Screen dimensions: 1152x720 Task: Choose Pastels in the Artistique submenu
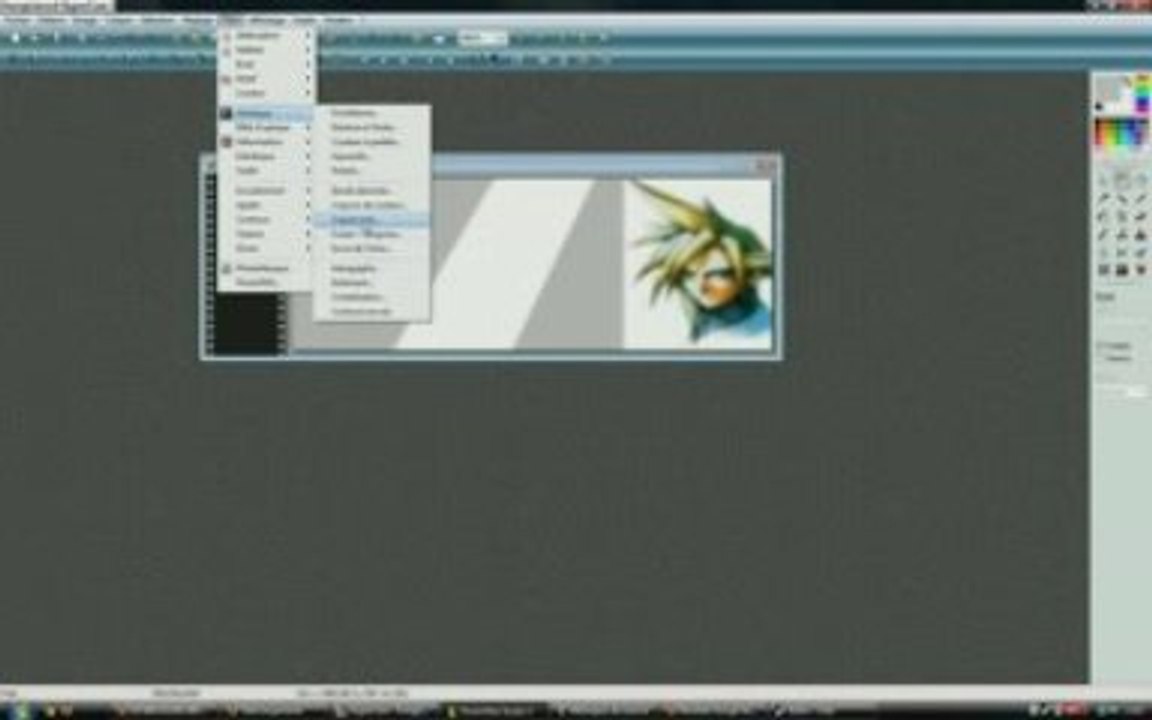tap(372, 170)
